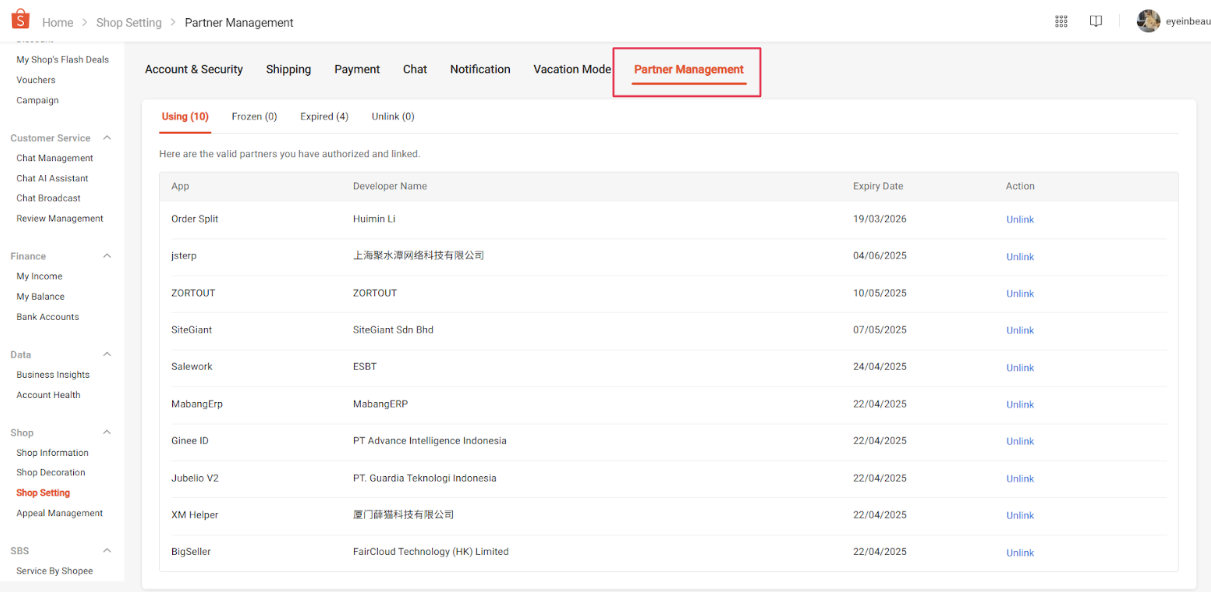Open My Income in the sidebar
1211x593 pixels.
pyautogui.click(x=40, y=276)
